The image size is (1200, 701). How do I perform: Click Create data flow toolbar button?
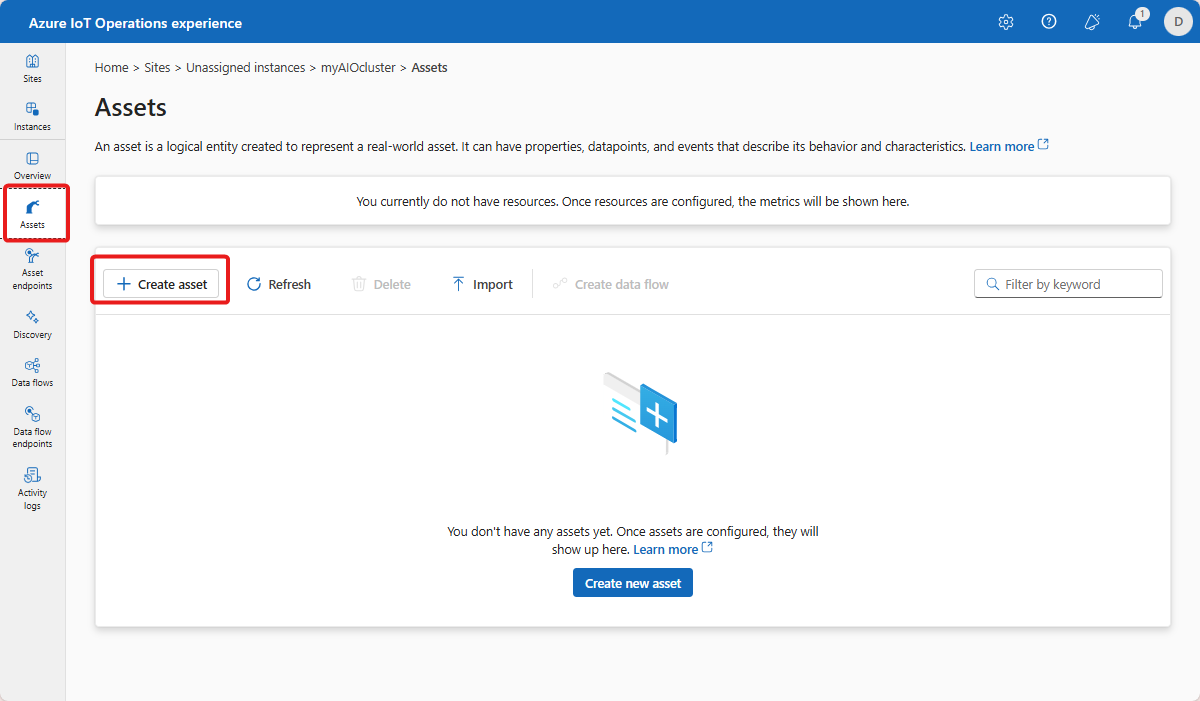tap(611, 284)
